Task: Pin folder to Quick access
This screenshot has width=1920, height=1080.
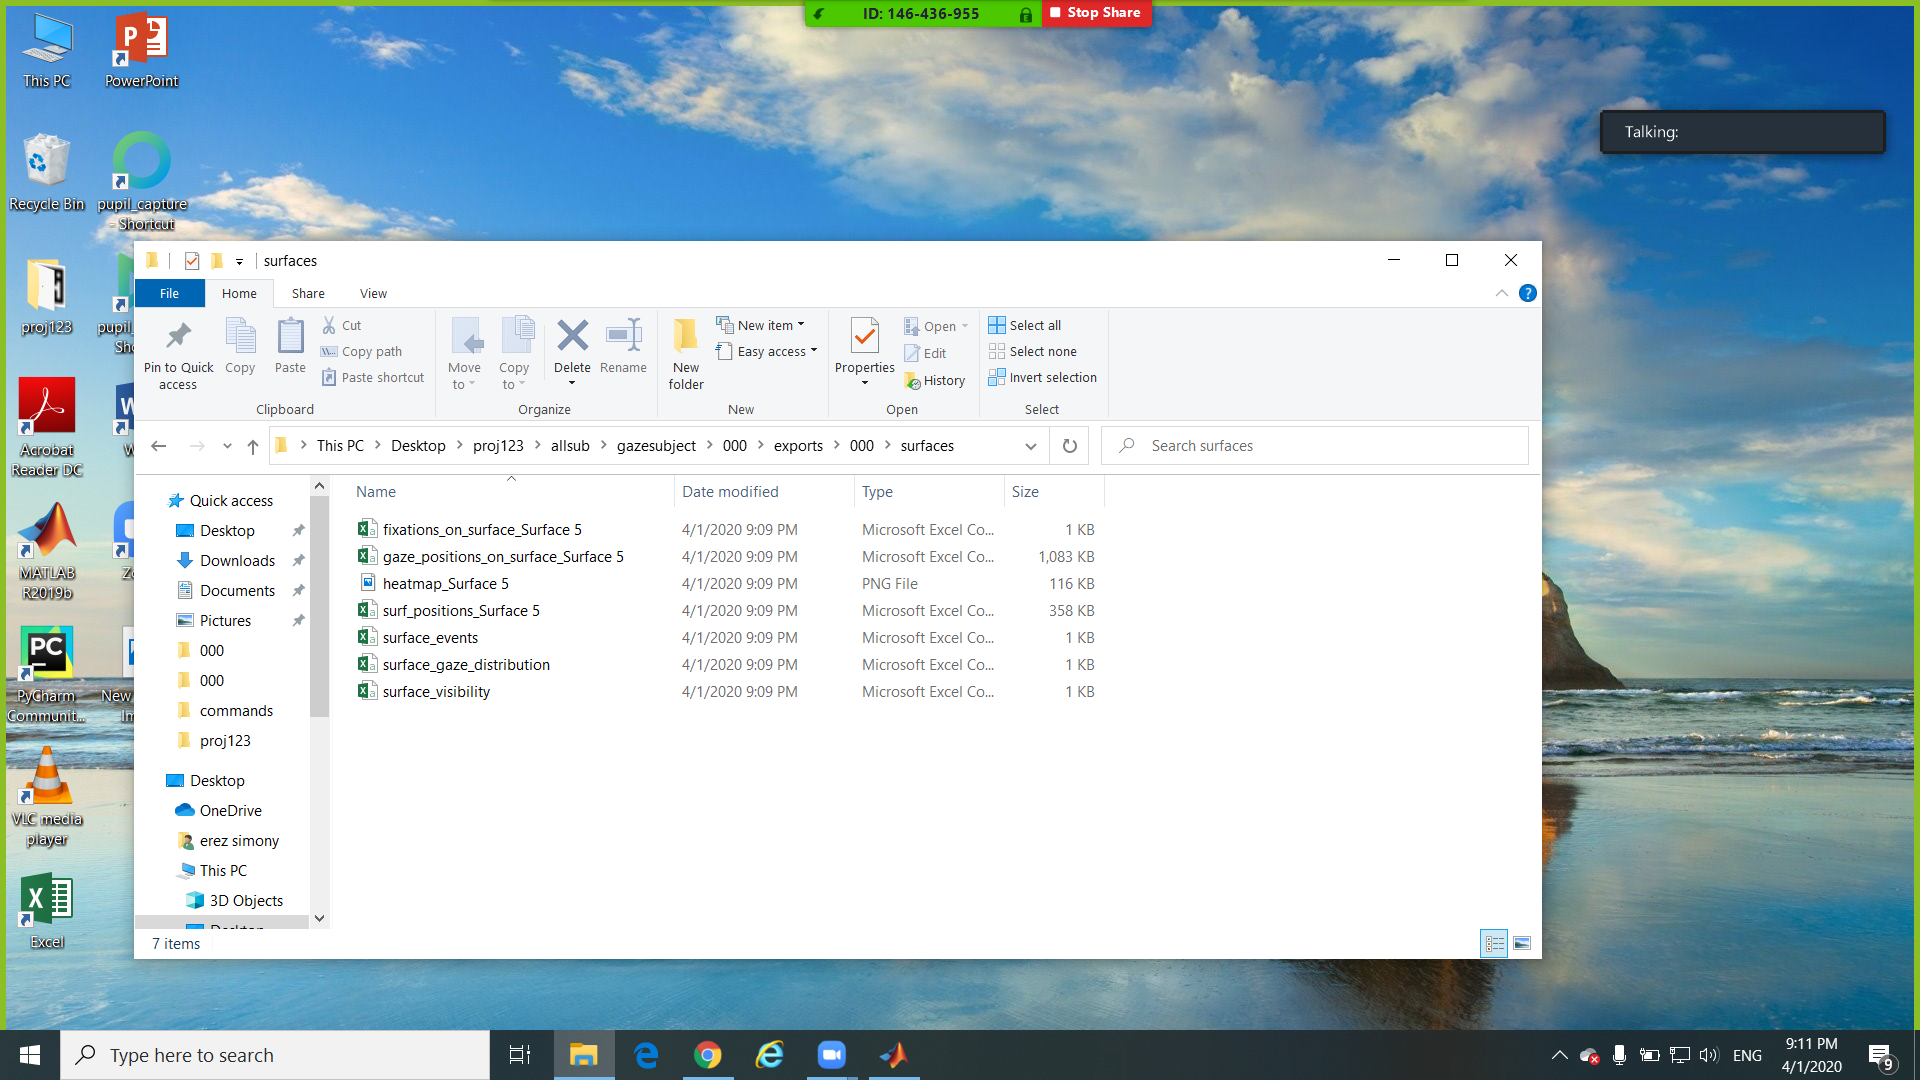Action: tap(178, 354)
